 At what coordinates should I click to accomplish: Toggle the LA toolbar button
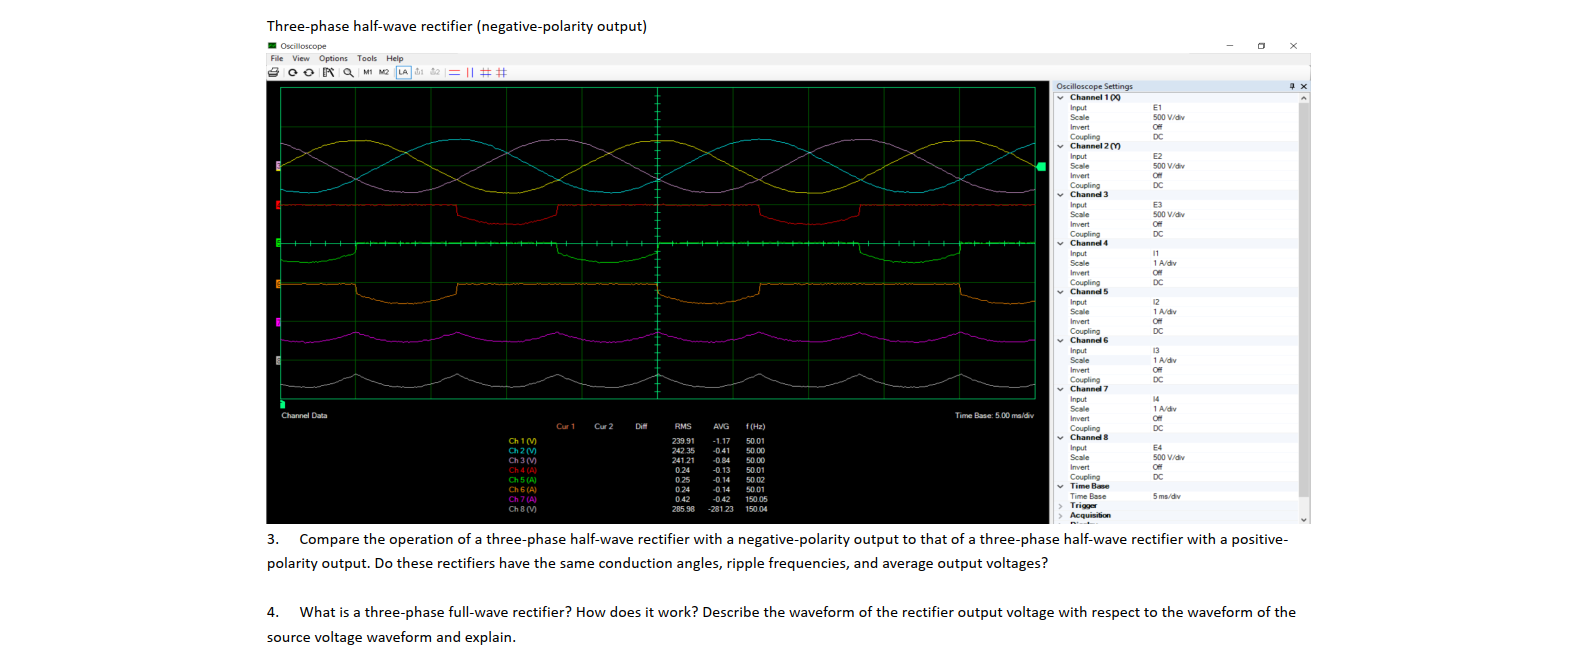coord(404,72)
